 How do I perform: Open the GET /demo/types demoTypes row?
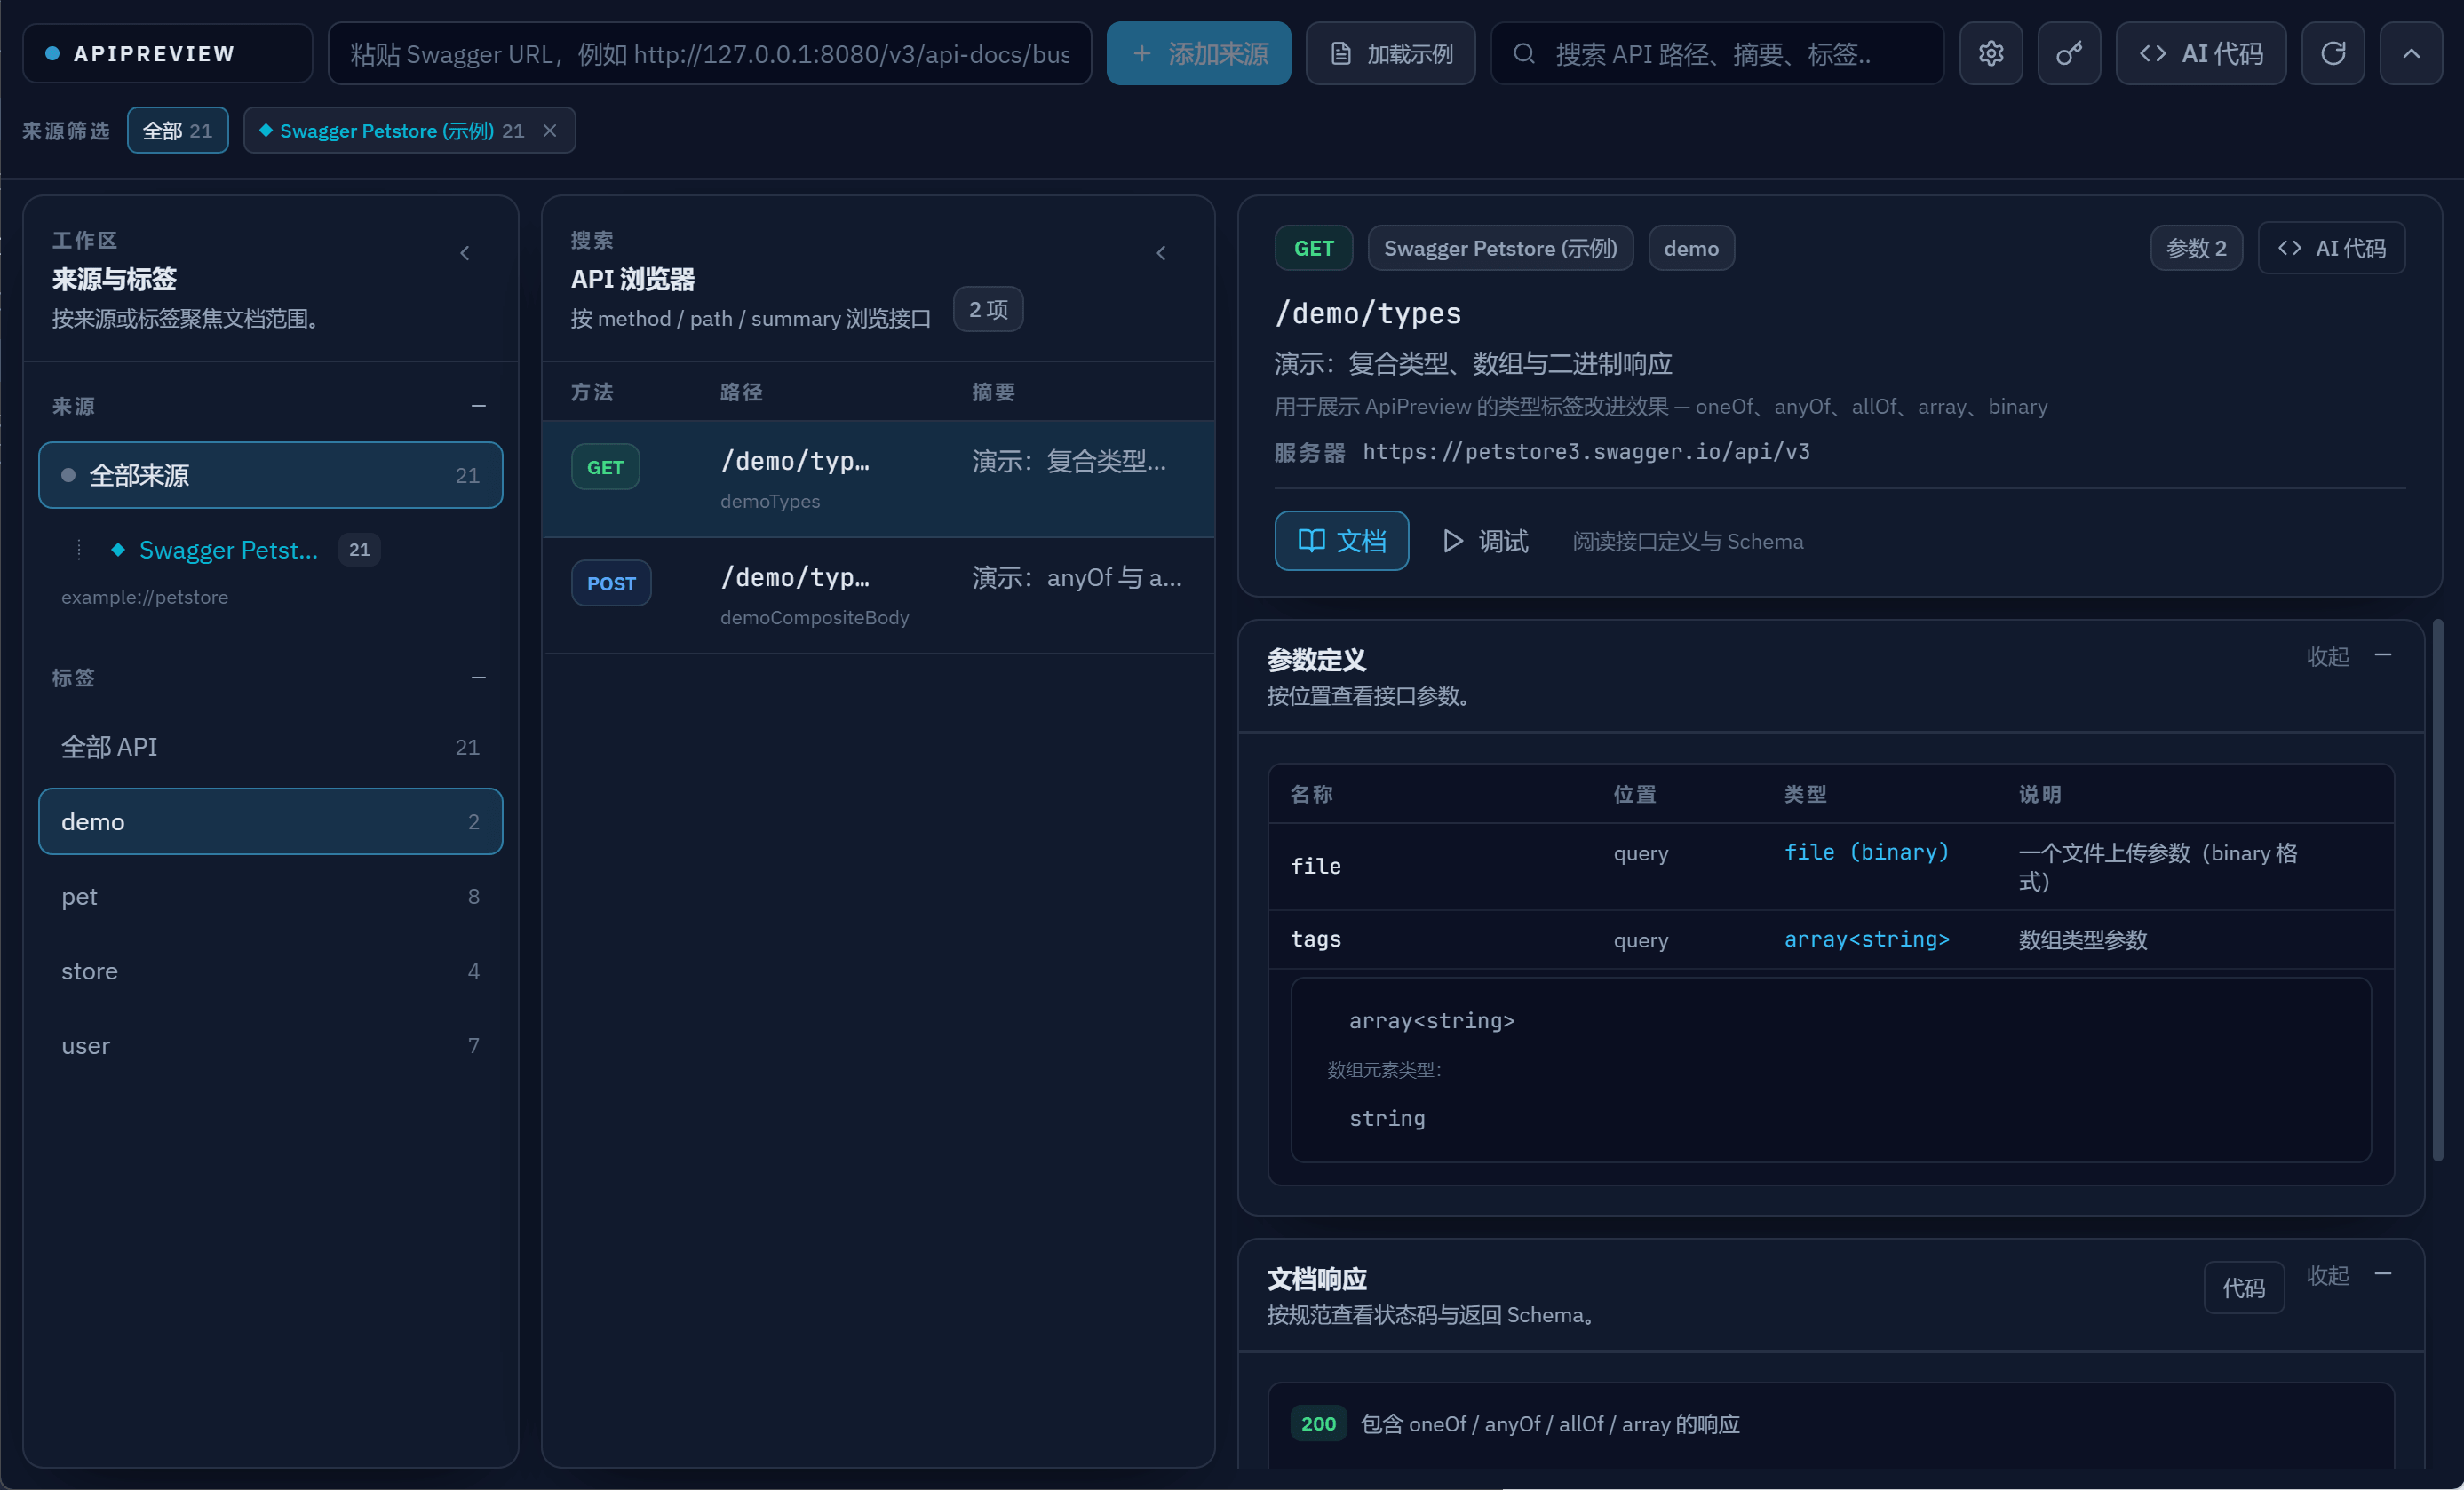click(x=878, y=479)
